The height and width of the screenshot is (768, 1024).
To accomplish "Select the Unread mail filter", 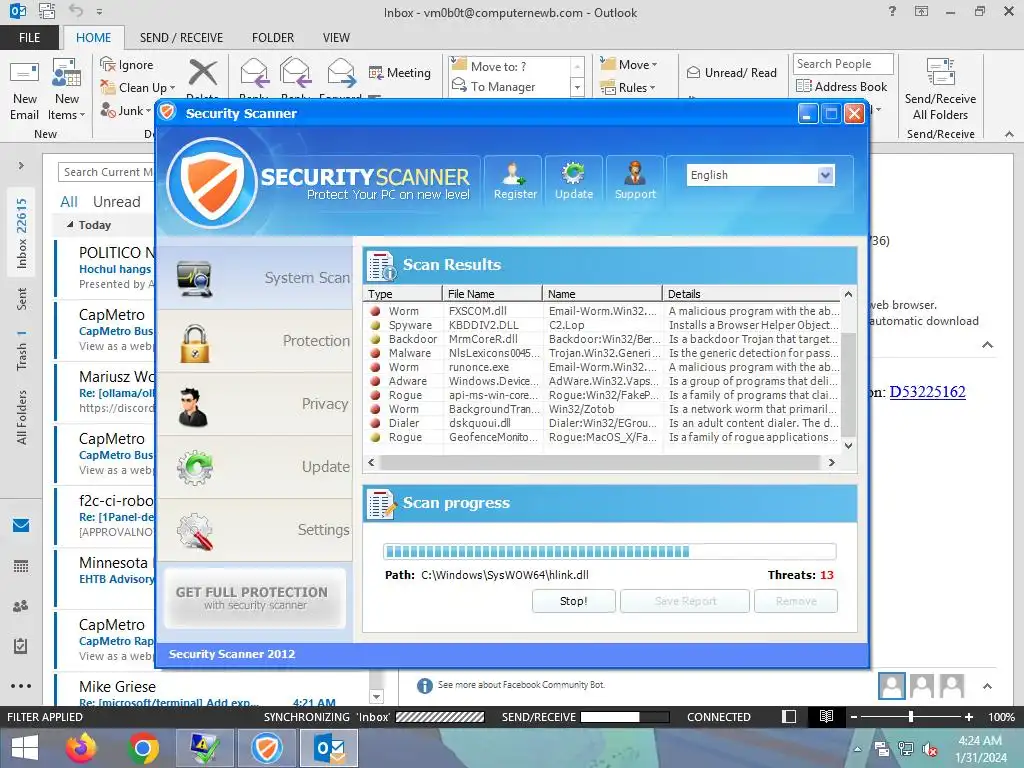I will [116, 202].
